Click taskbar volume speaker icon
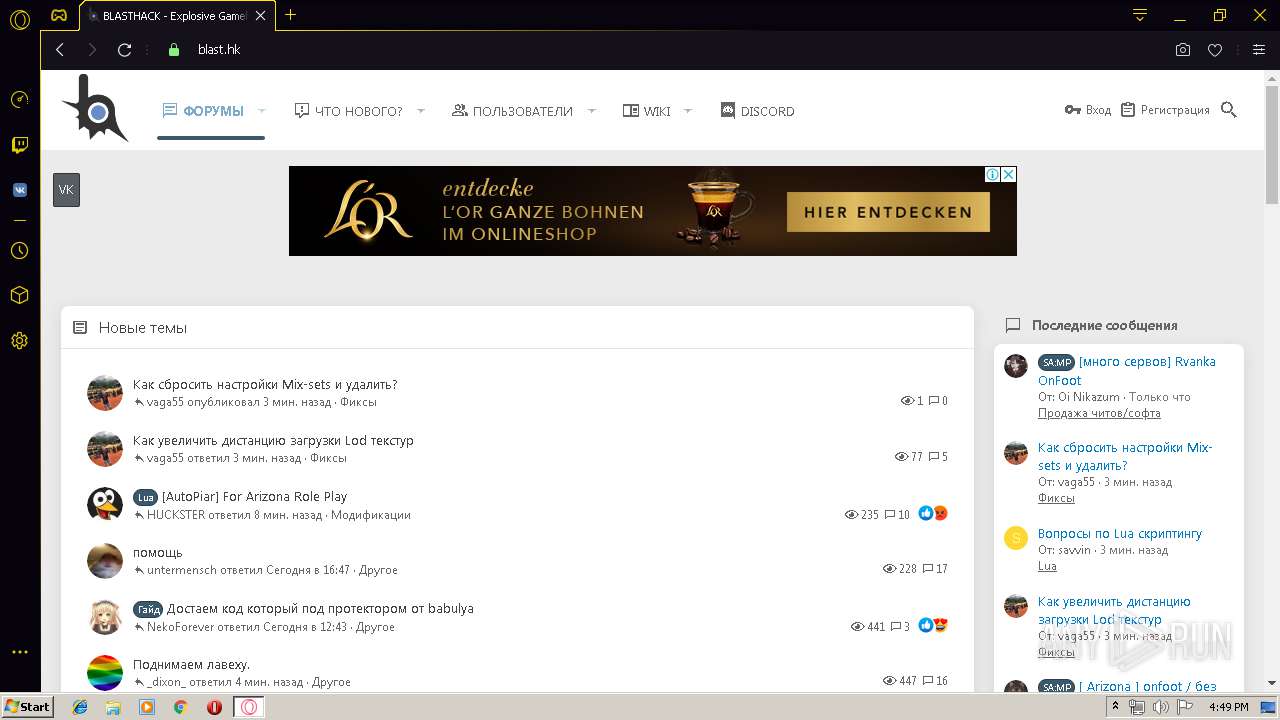This screenshot has height=720, width=1280. click(x=1161, y=707)
